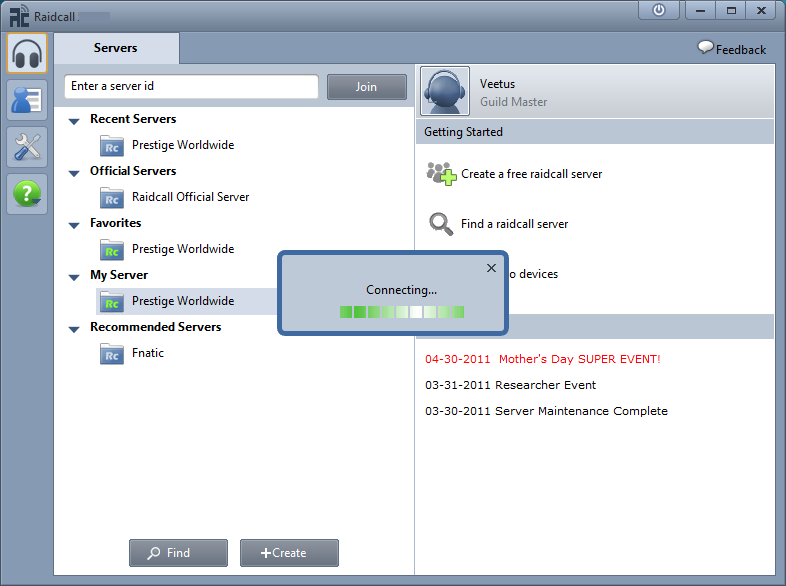The width and height of the screenshot is (786, 586).
Task: Open Find a raidcall server link
Action: [x=514, y=224]
